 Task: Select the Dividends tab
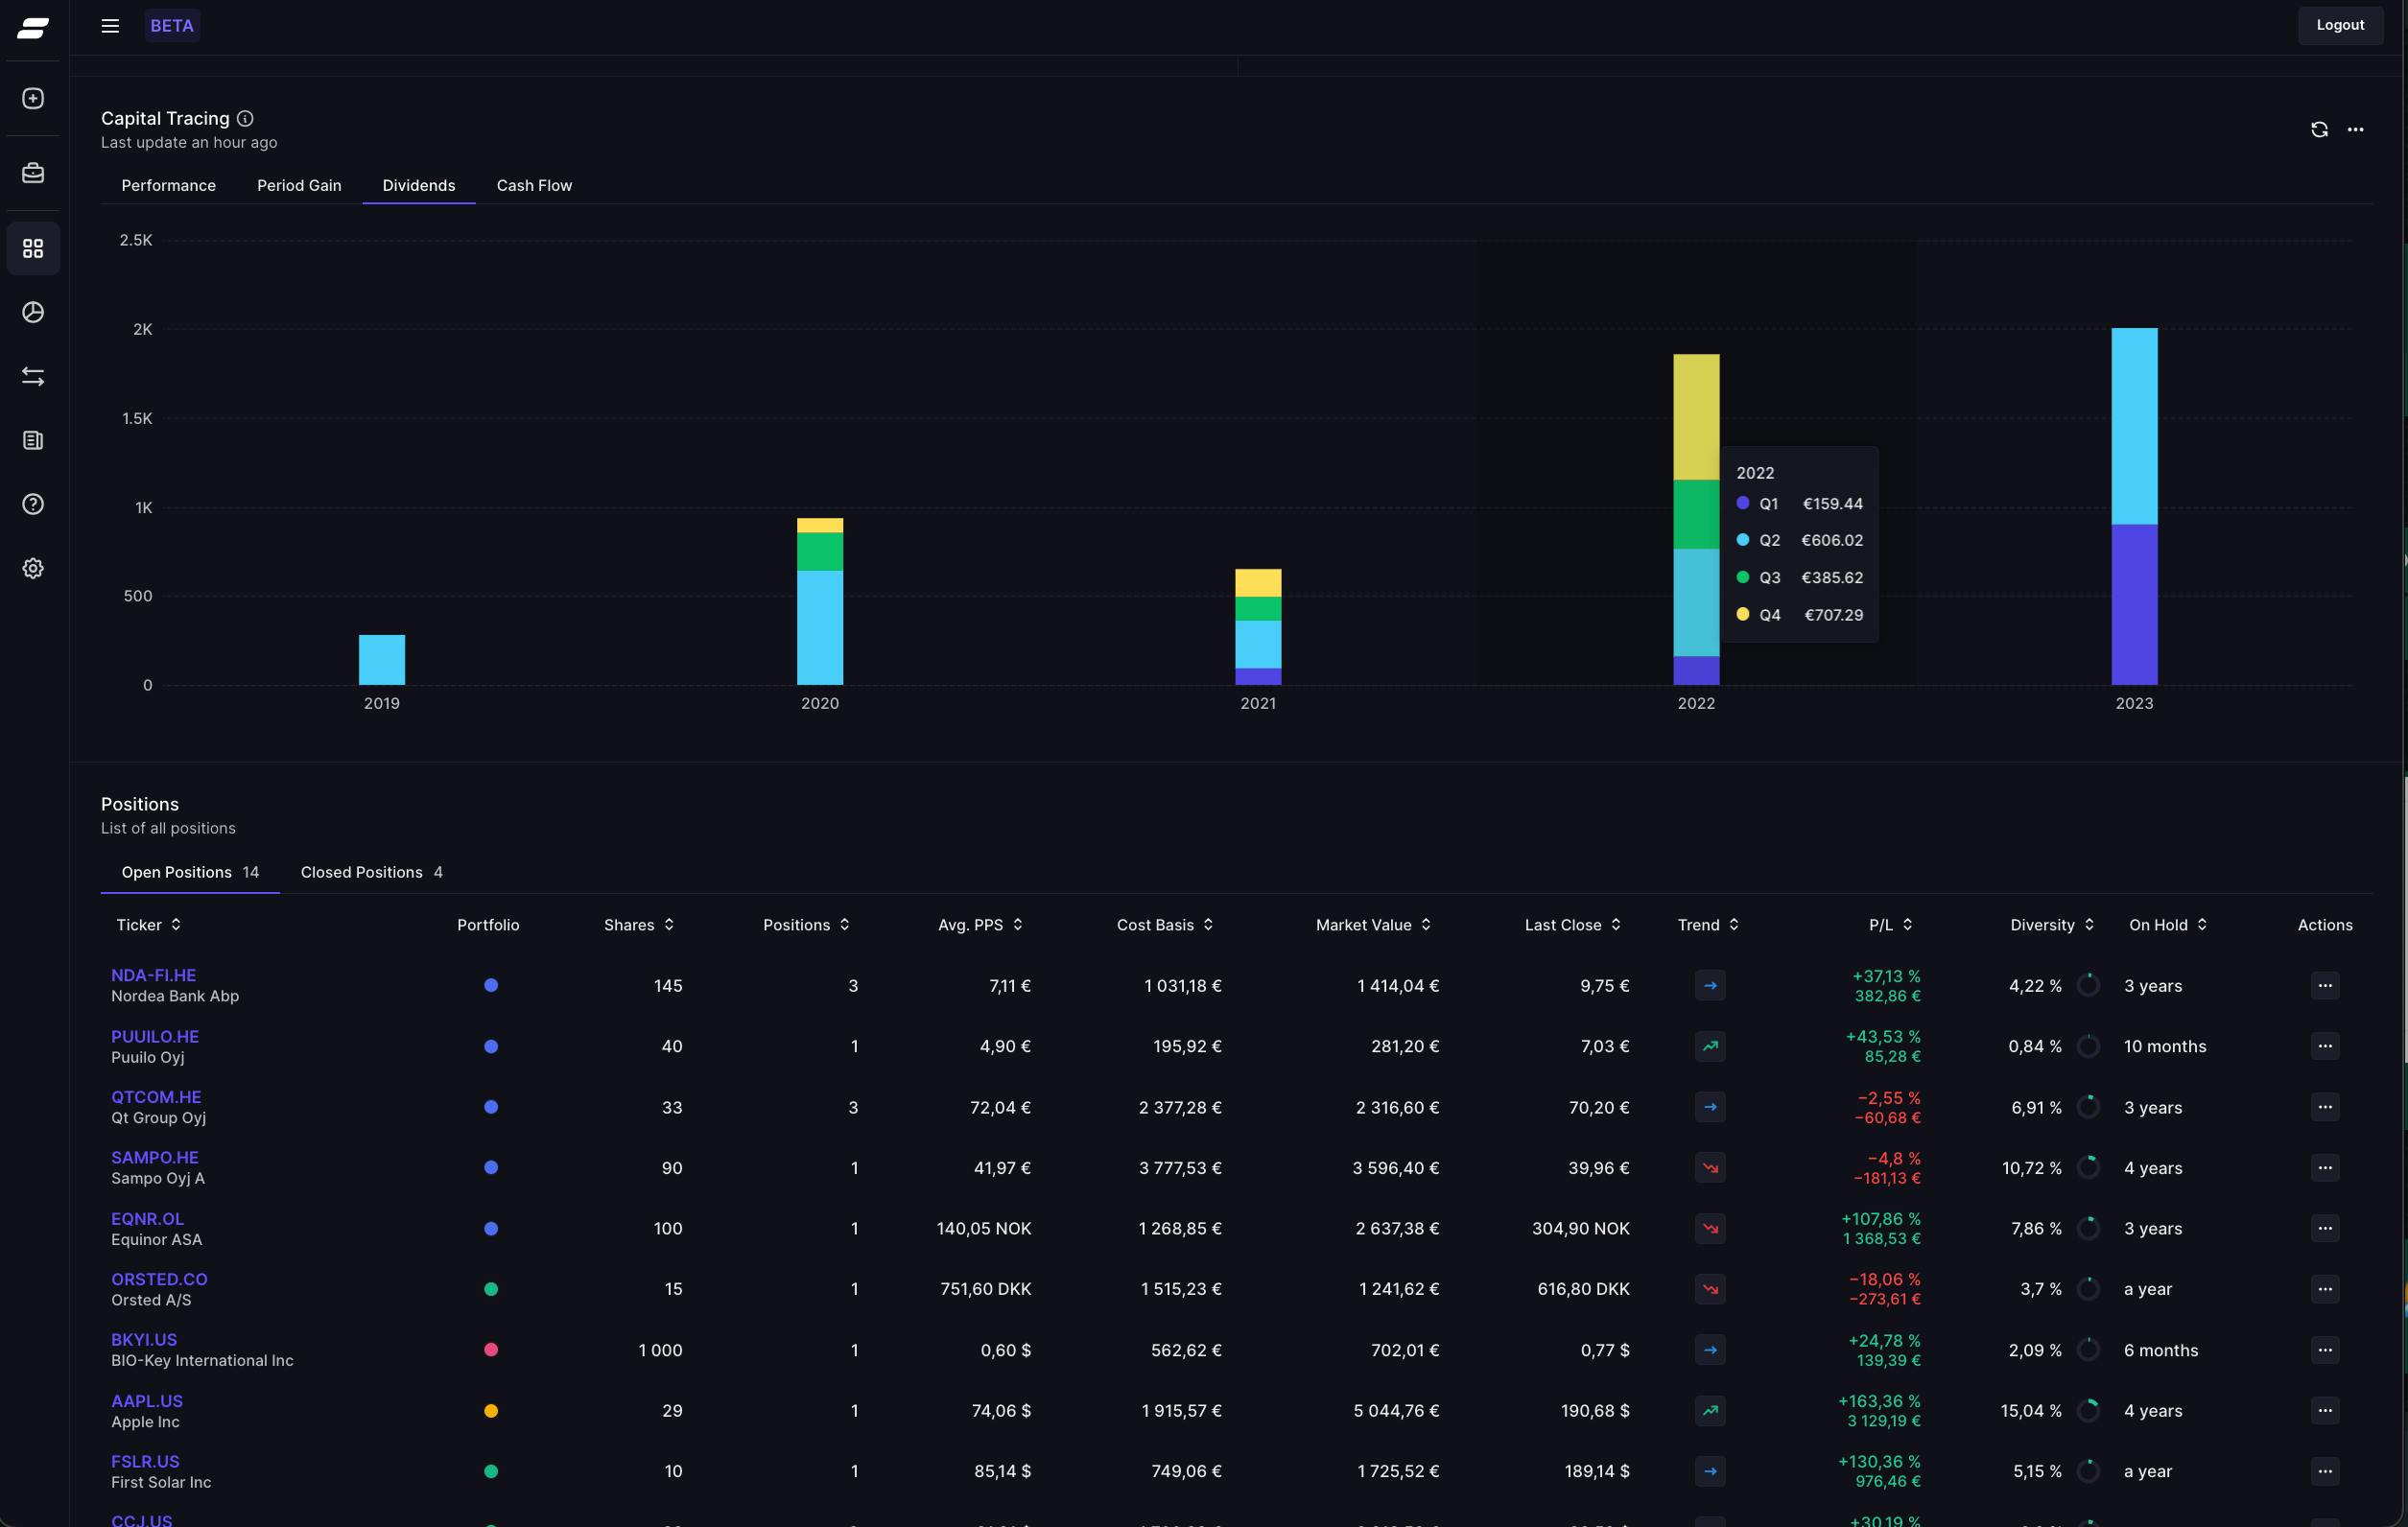tap(419, 185)
